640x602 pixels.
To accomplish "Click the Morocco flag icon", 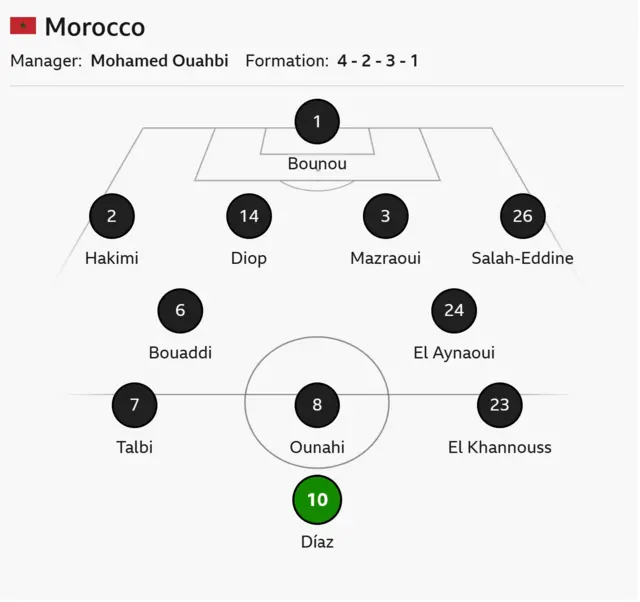I will 23,26.
